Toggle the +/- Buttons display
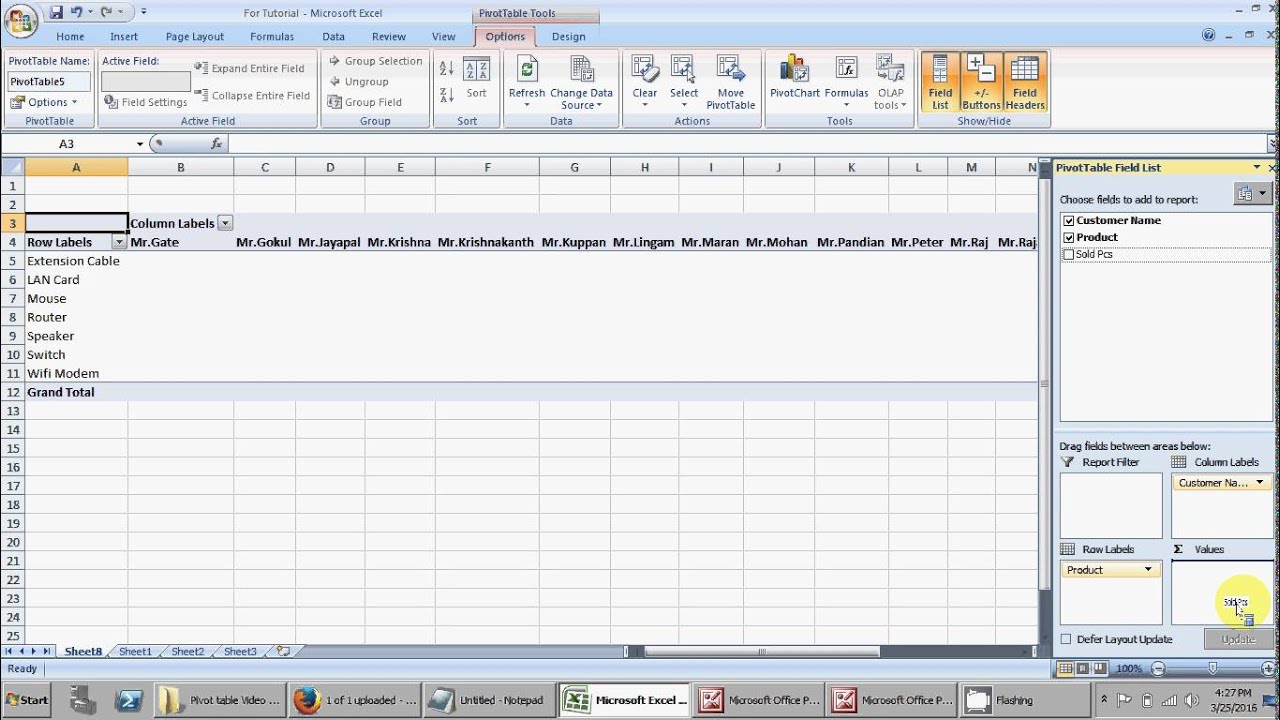 981,82
